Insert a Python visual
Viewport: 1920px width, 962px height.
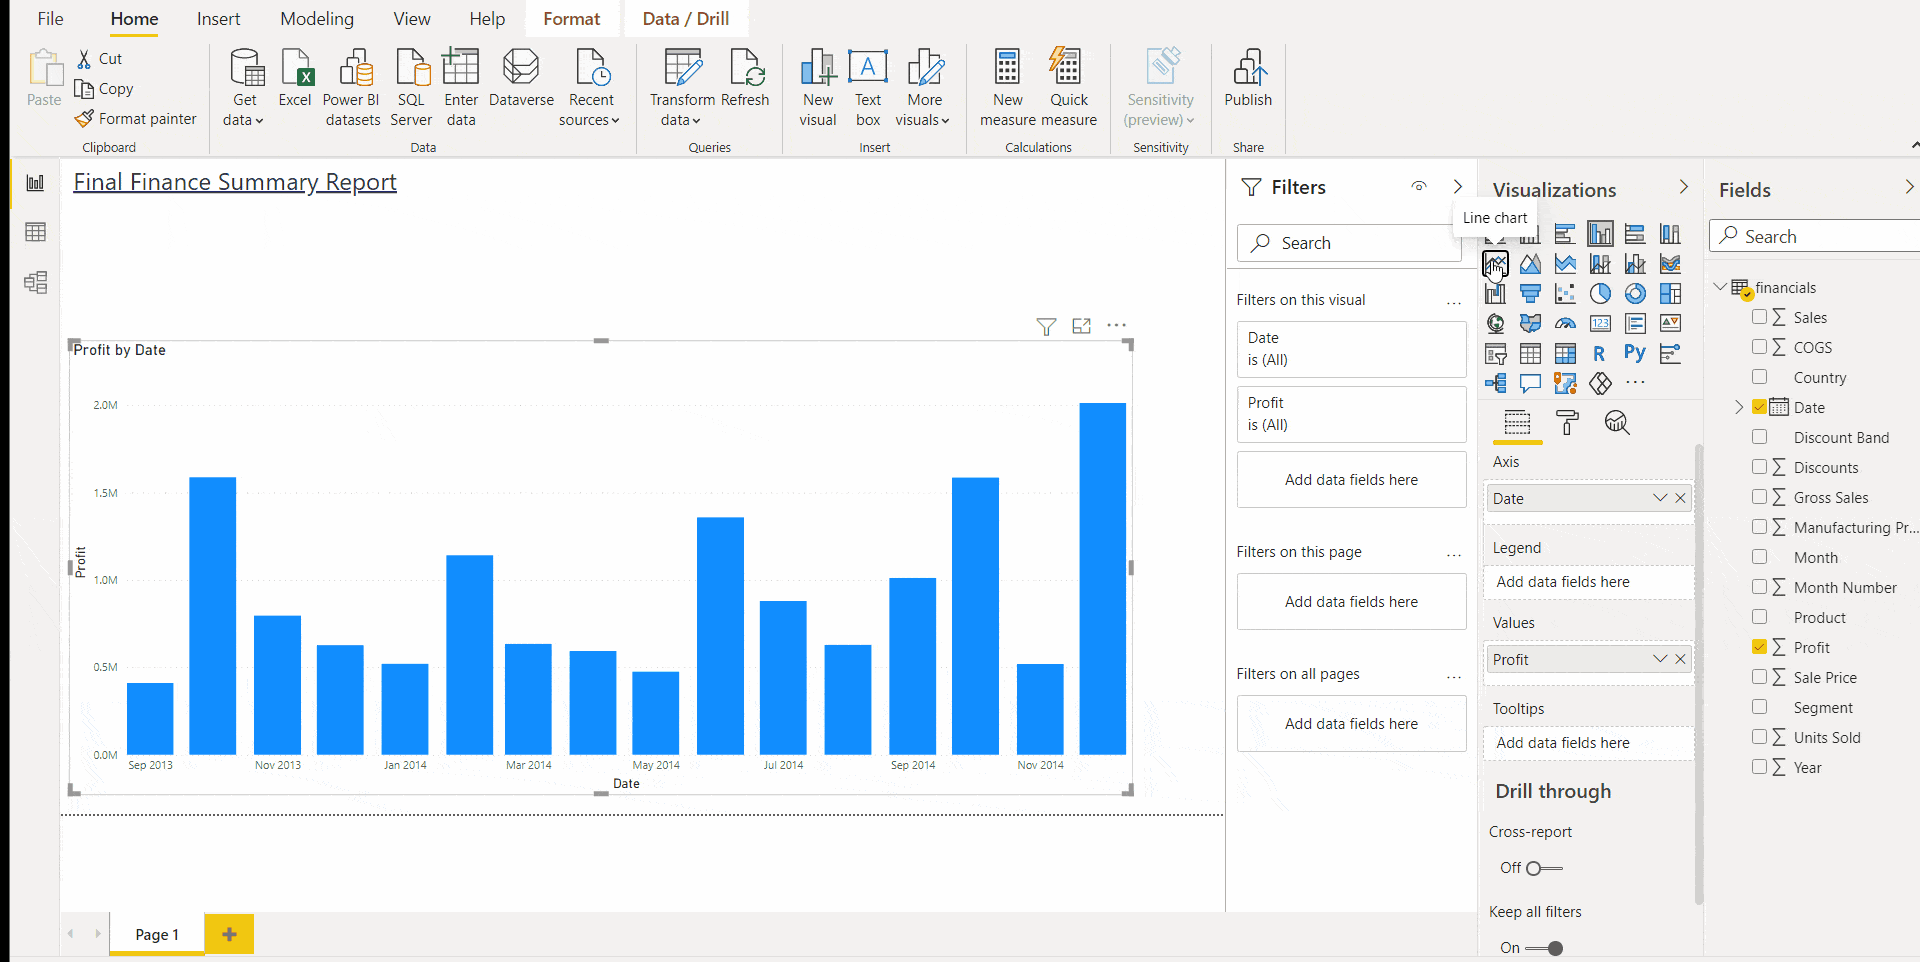point(1636,352)
